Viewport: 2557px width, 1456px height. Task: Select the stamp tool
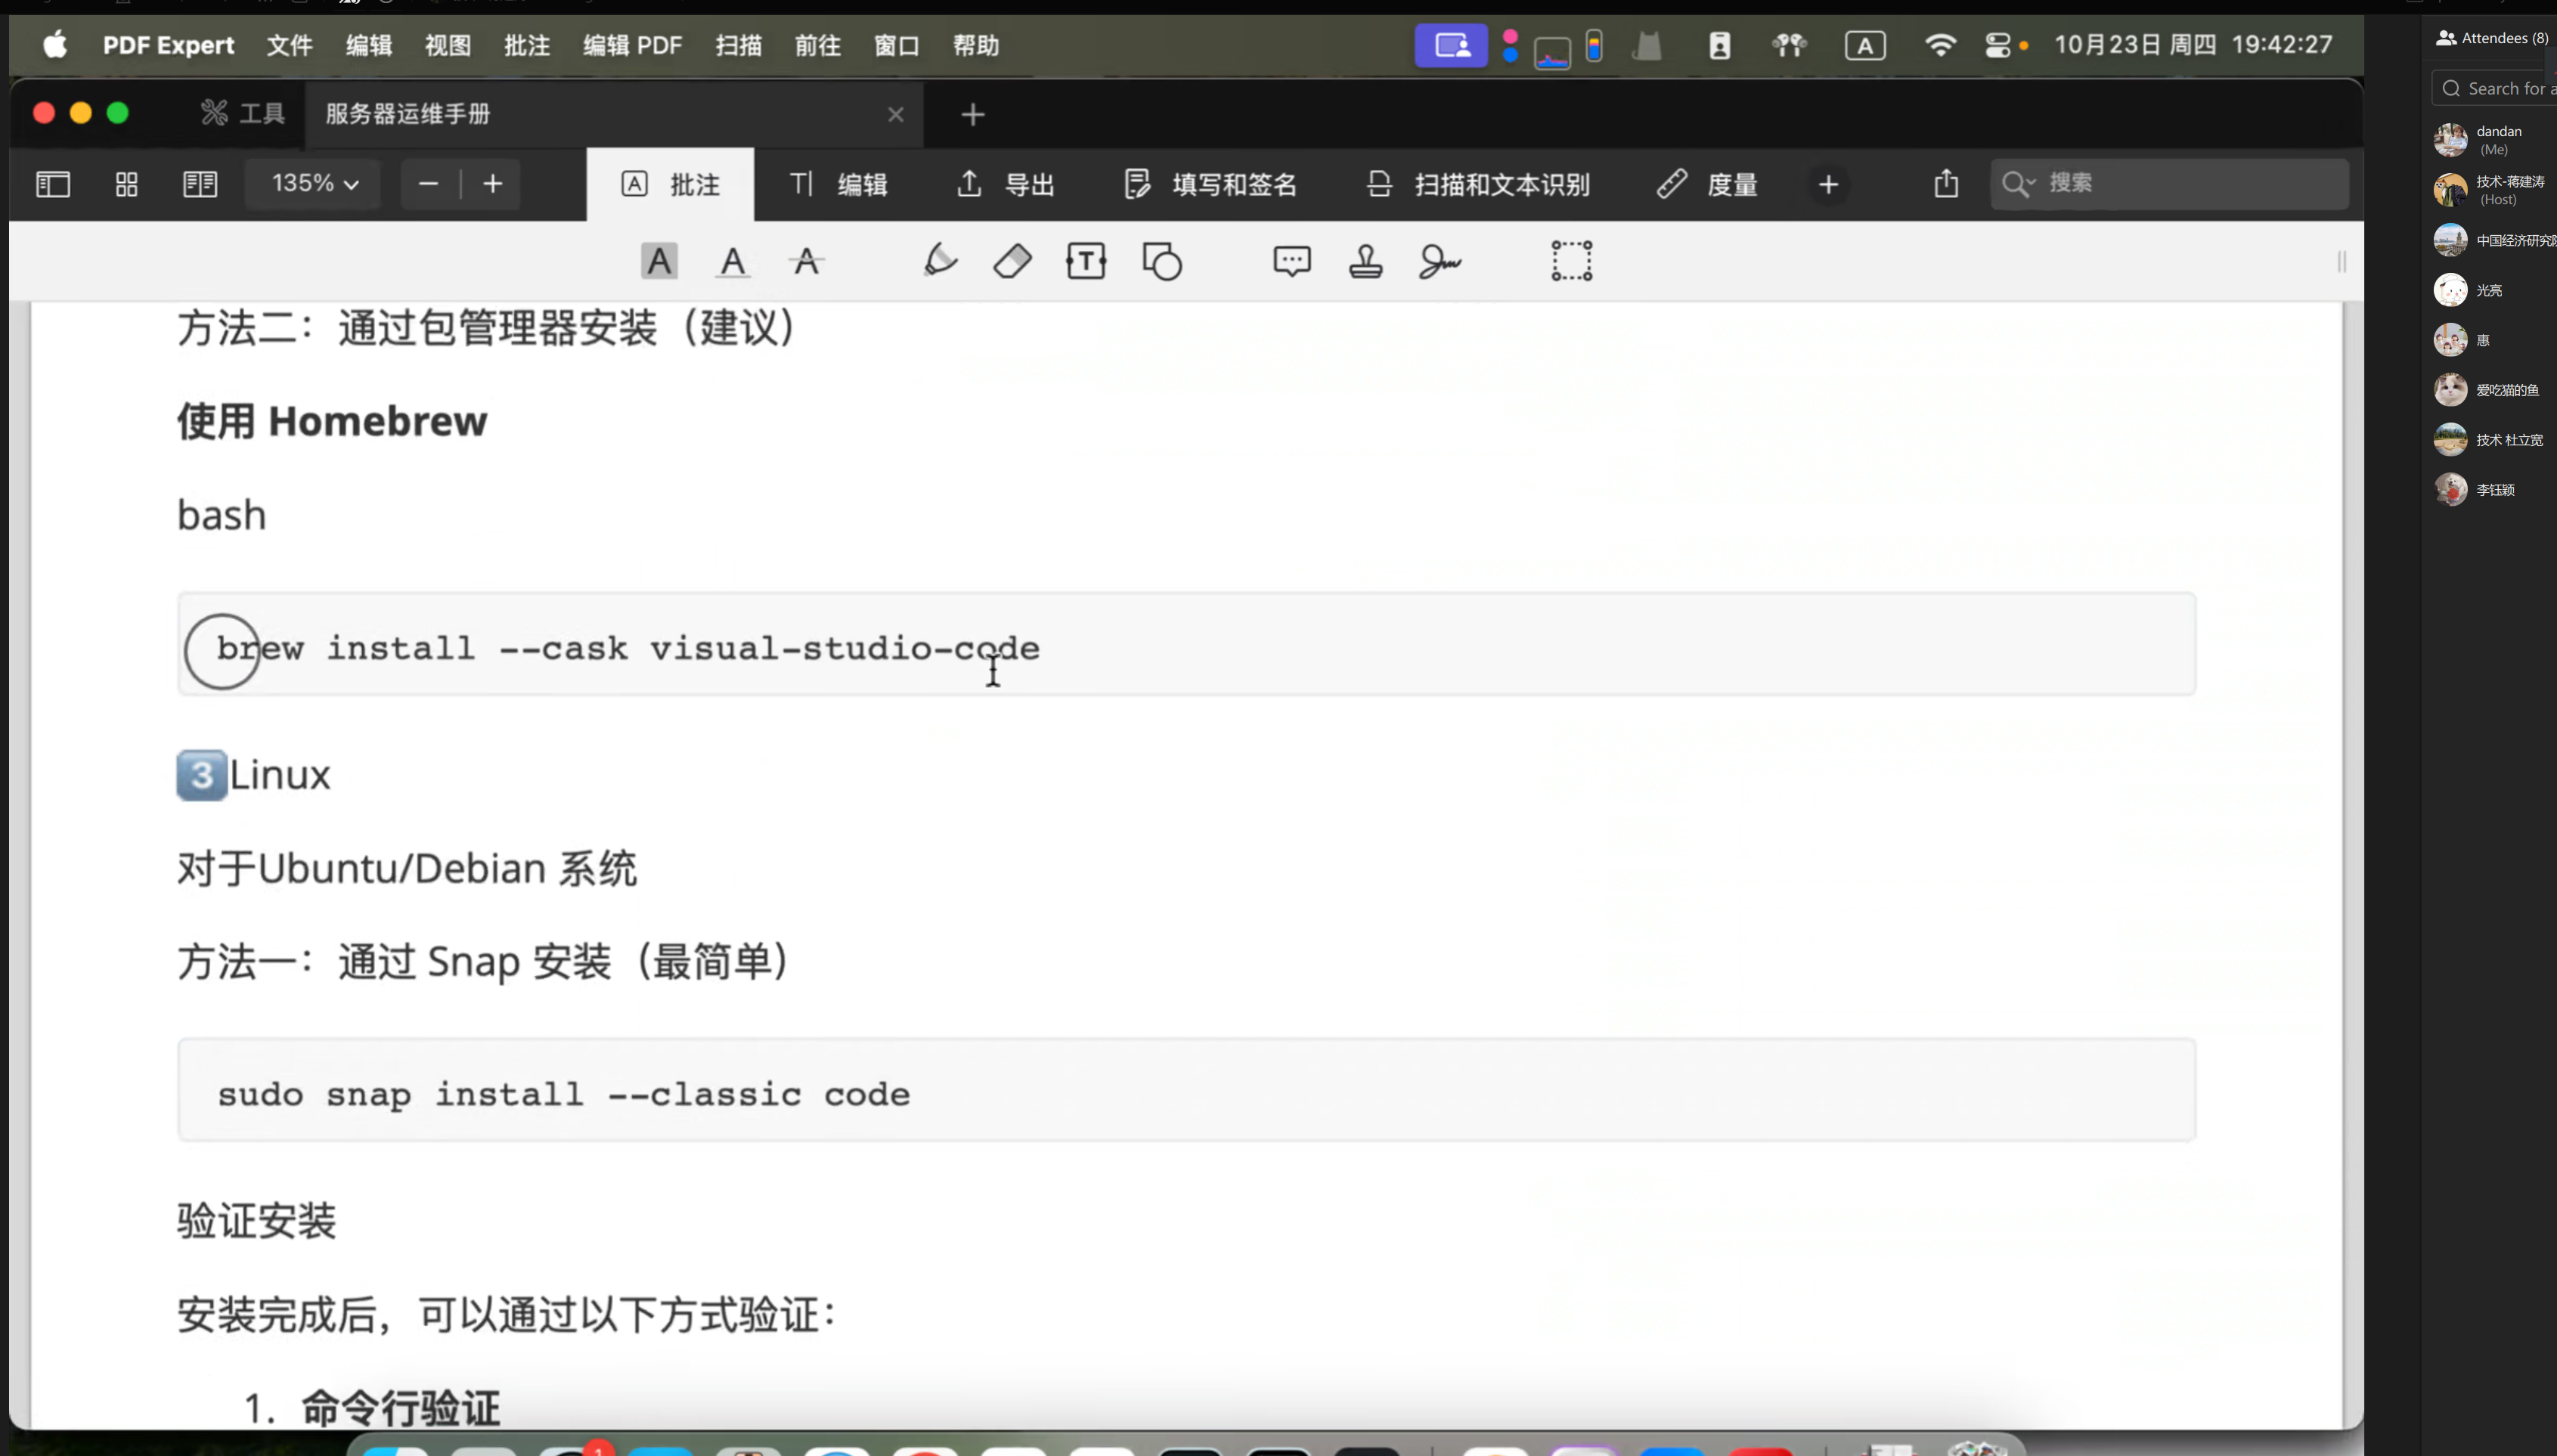pyautogui.click(x=1366, y=262)
